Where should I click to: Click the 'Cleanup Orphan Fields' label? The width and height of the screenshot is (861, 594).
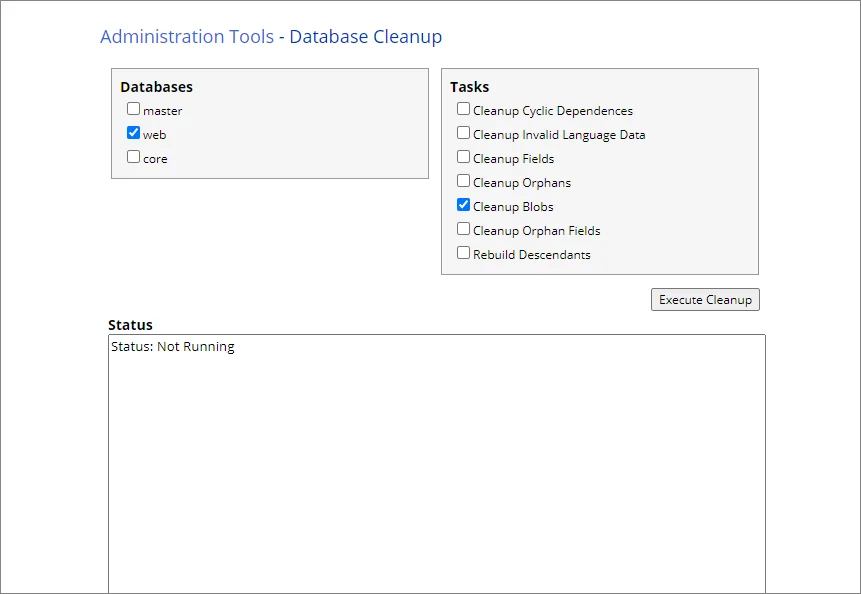[x=536, y=231]
